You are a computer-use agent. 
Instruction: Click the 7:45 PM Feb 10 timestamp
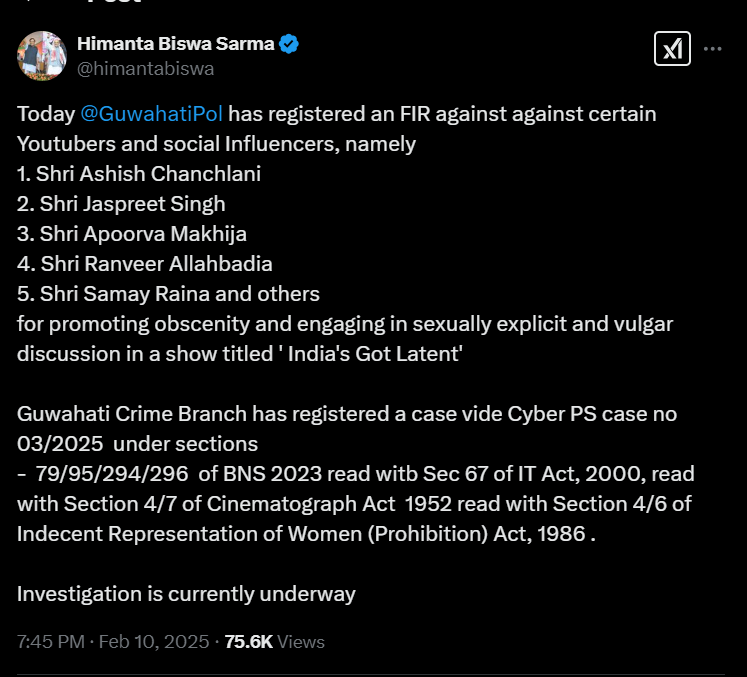tap(113, 641)
